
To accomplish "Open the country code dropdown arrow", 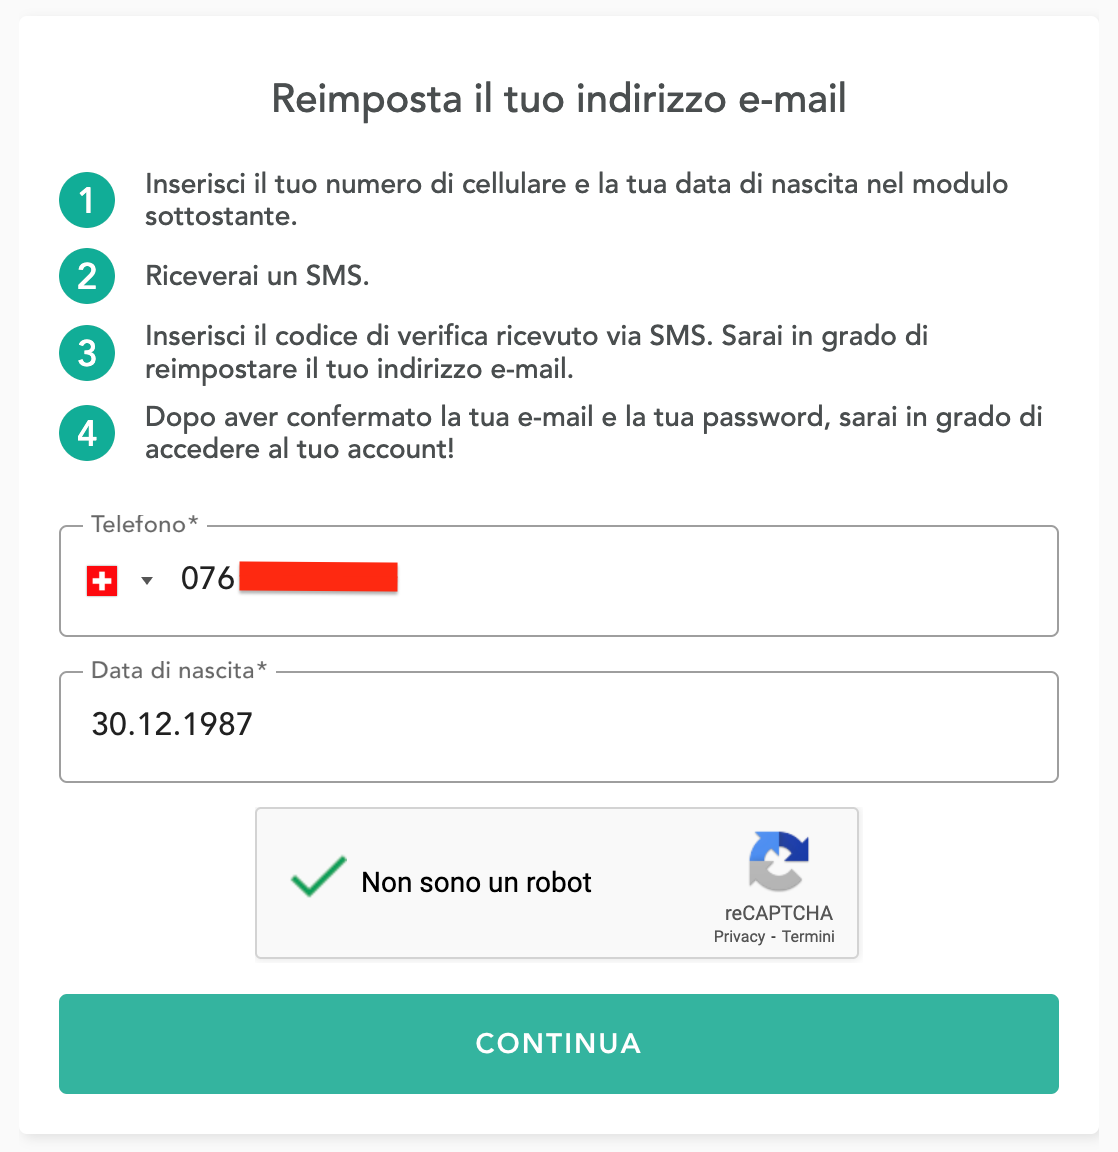I will tap(147, 581).
